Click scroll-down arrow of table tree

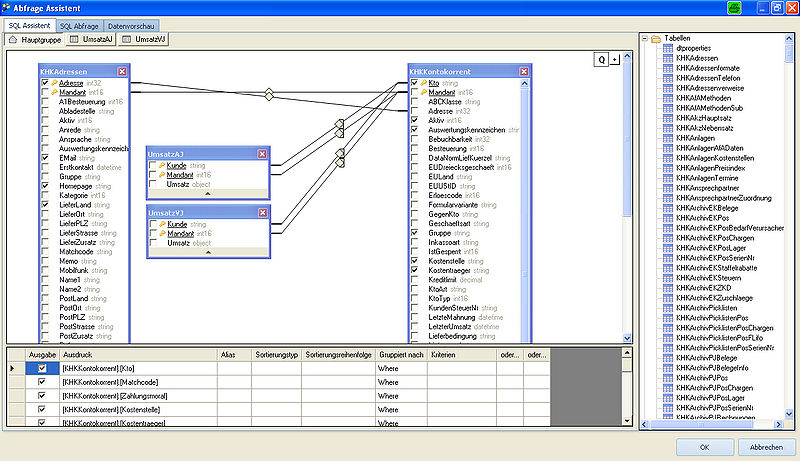789,414
